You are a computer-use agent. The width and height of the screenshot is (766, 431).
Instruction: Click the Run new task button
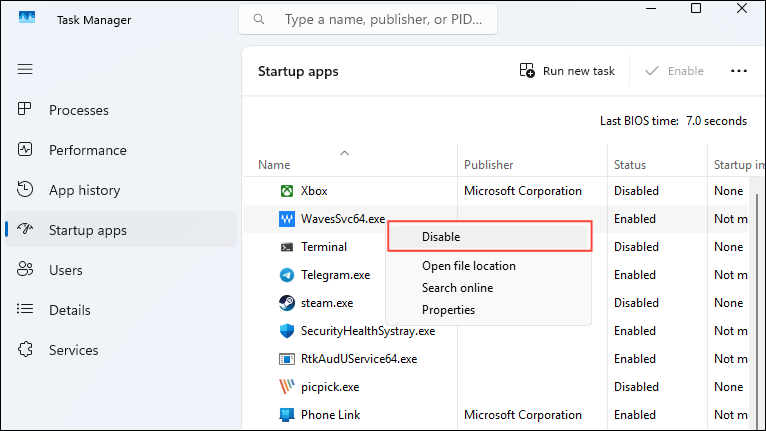coord(567,71)
